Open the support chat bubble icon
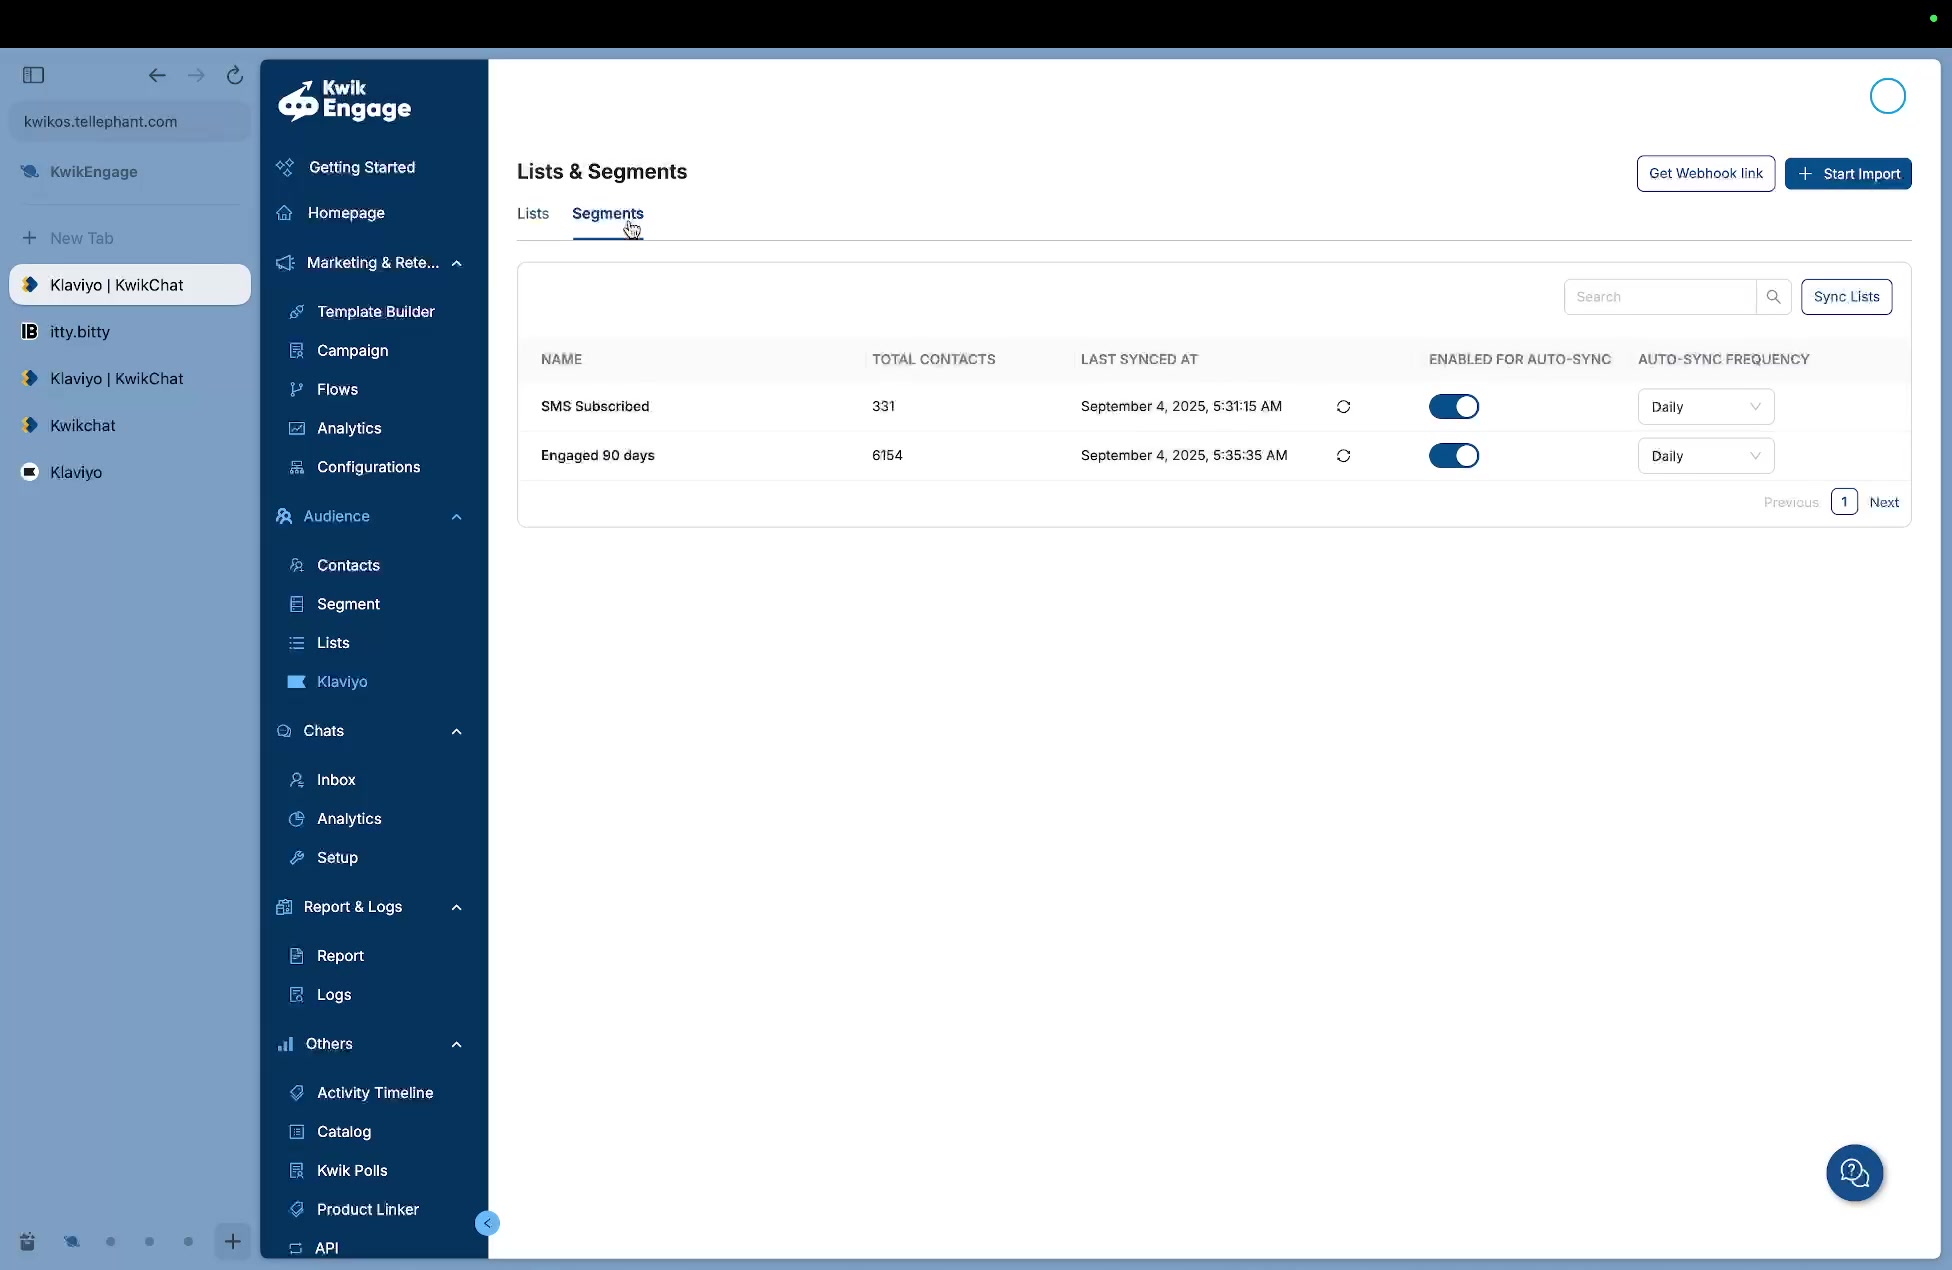 (1855, 1173)
